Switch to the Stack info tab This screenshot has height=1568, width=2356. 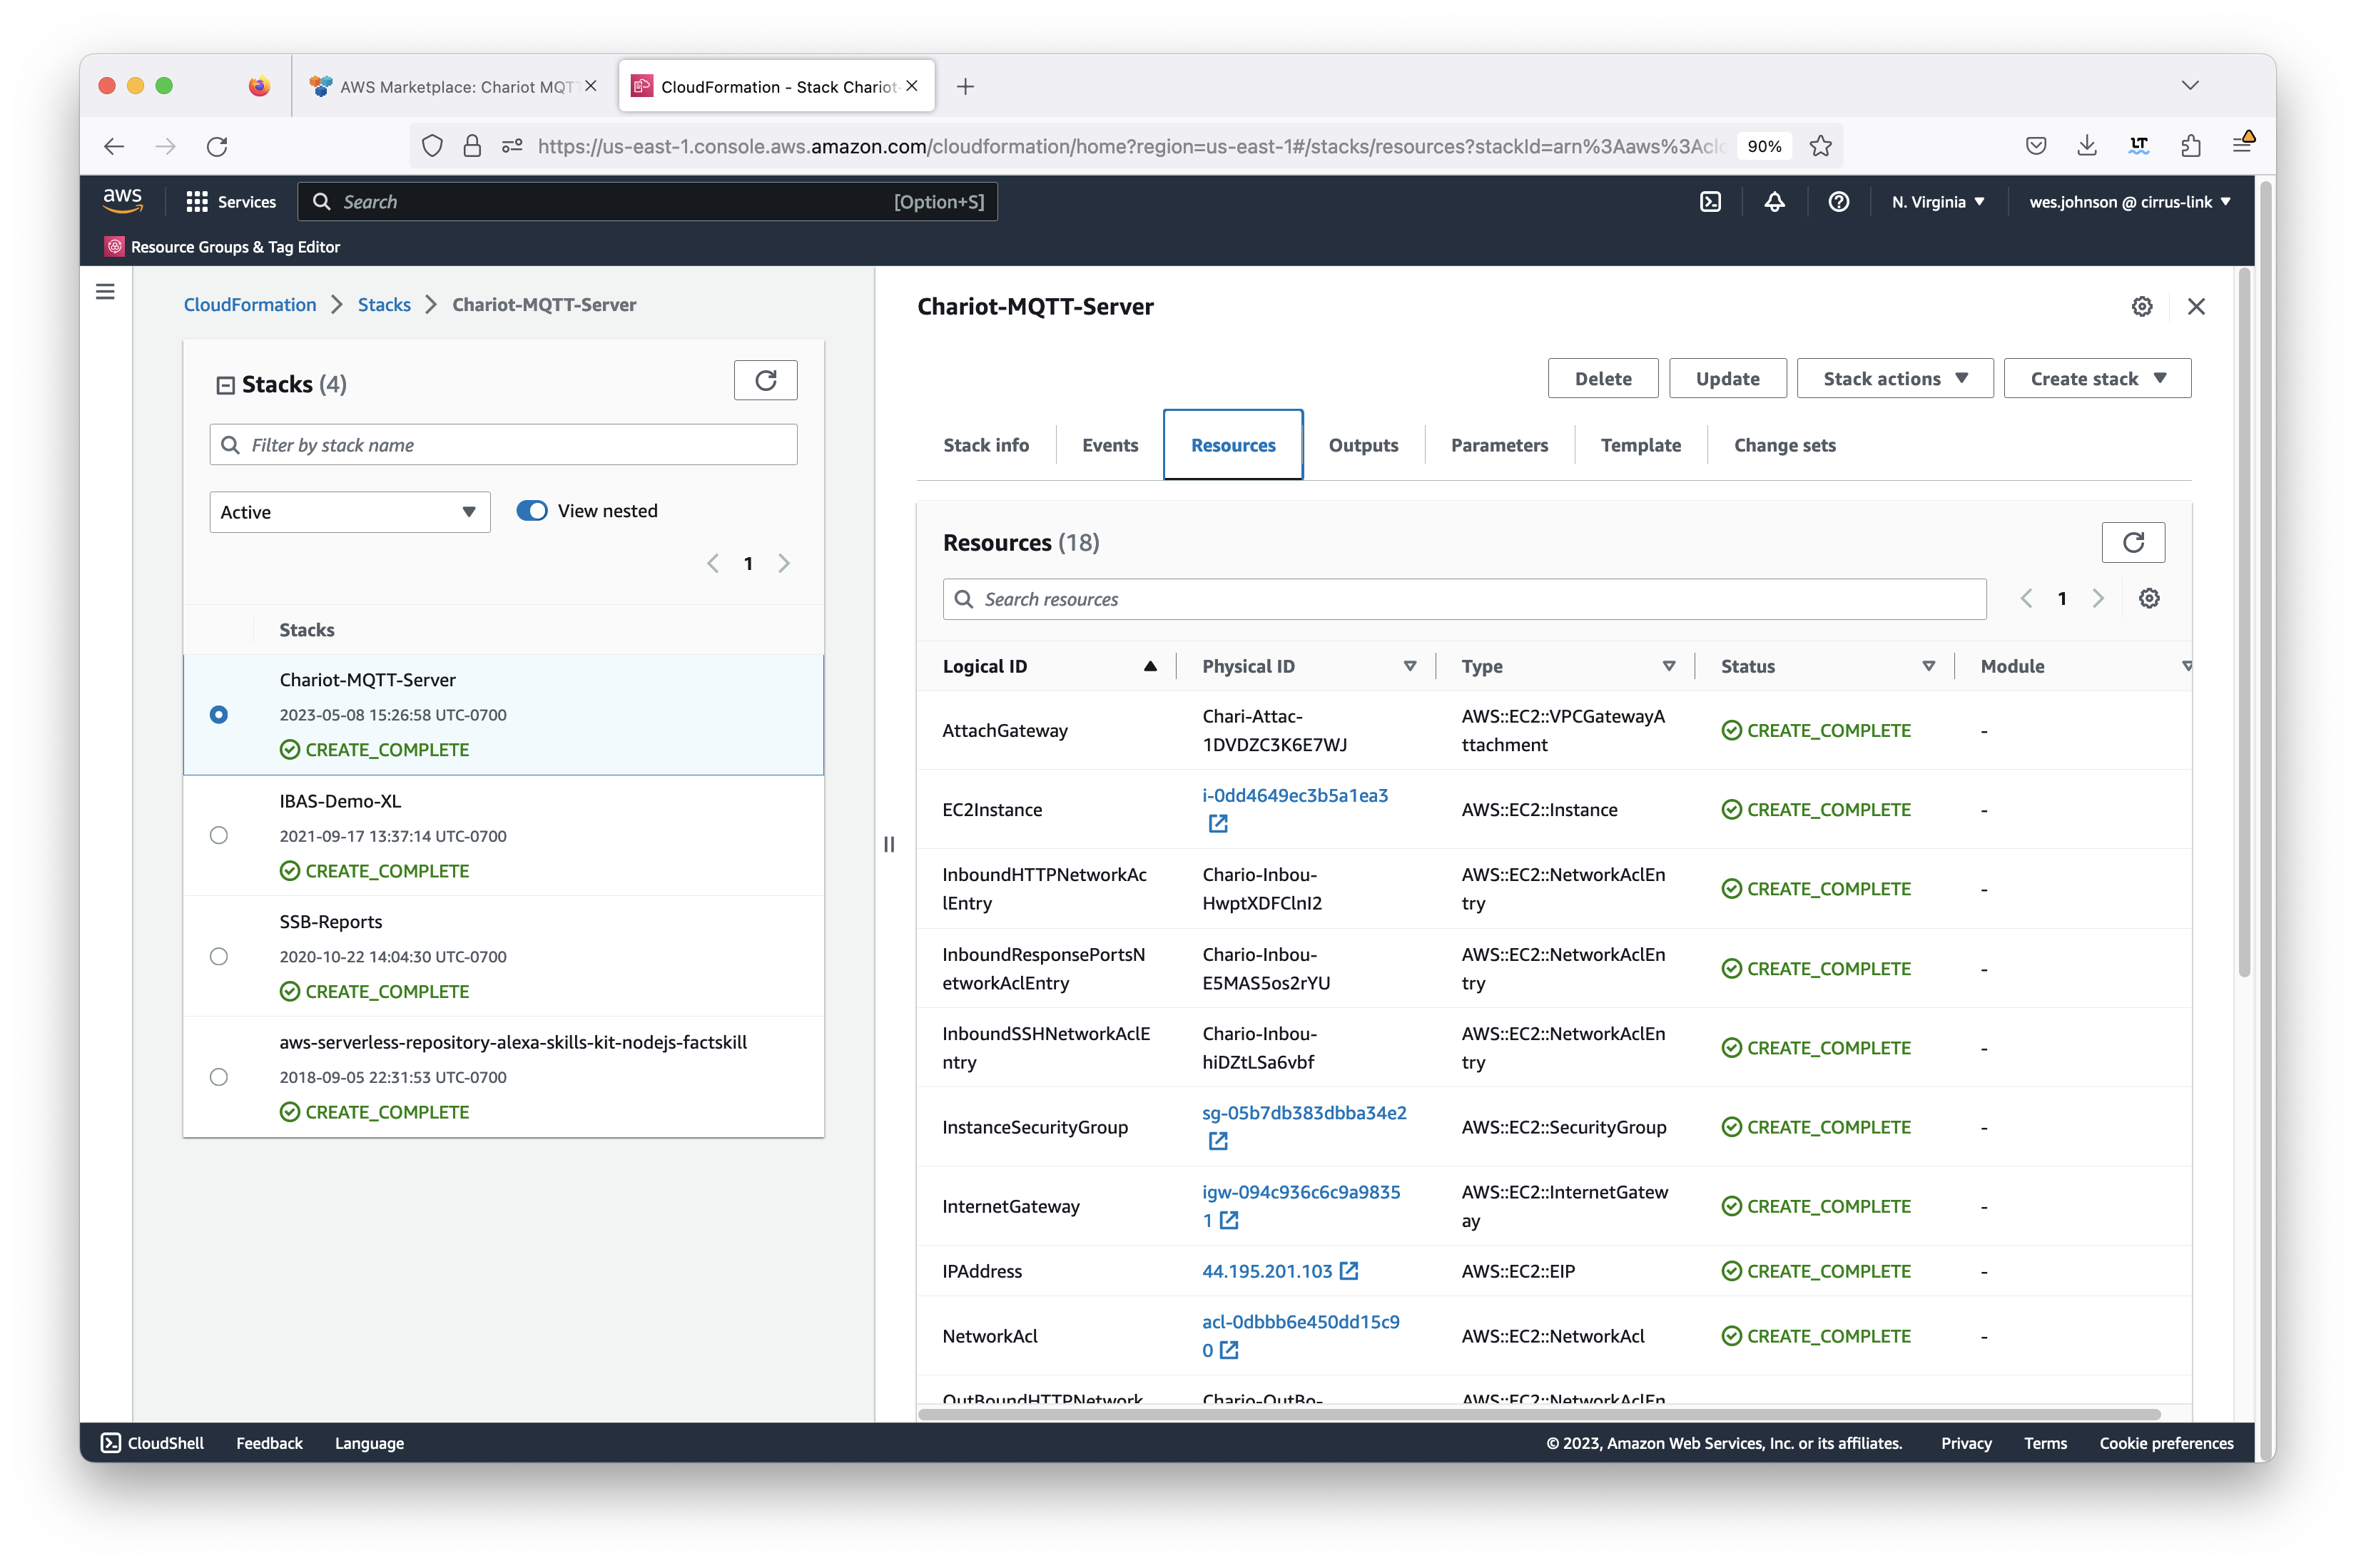(x=985, y=445)
